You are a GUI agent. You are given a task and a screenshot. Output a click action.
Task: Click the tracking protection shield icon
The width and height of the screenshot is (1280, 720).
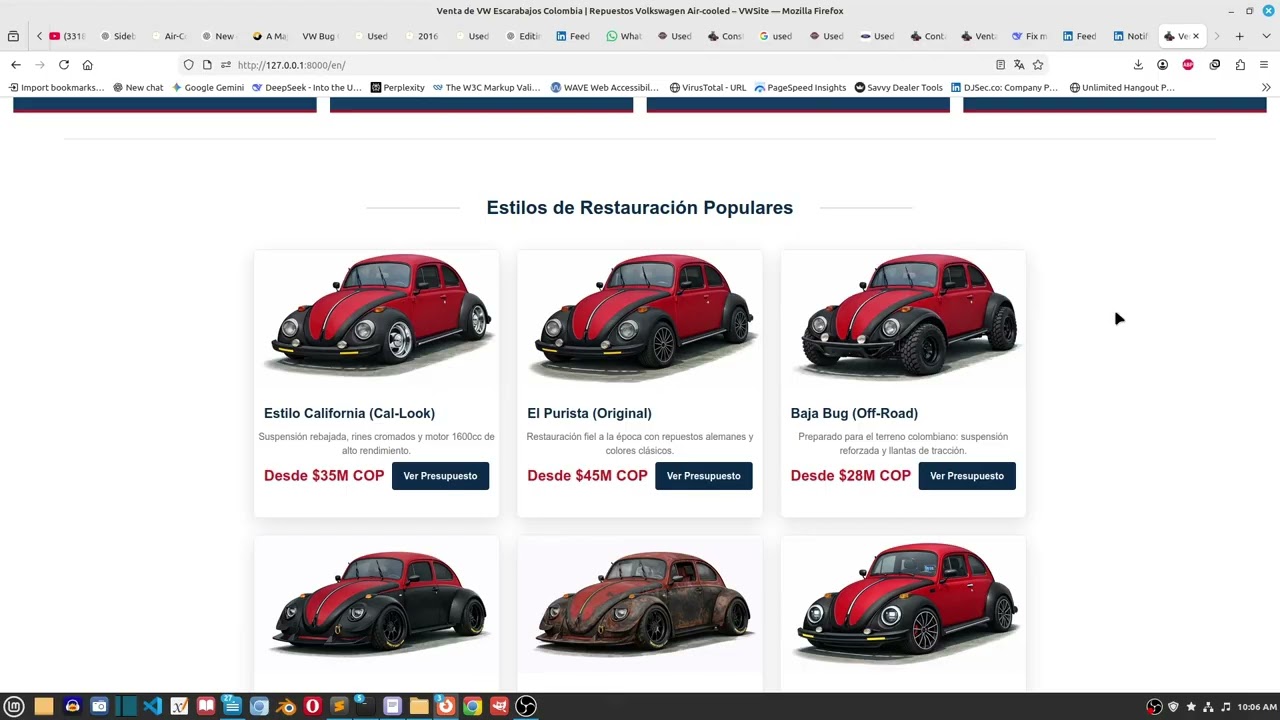click(x=188, y=65)
